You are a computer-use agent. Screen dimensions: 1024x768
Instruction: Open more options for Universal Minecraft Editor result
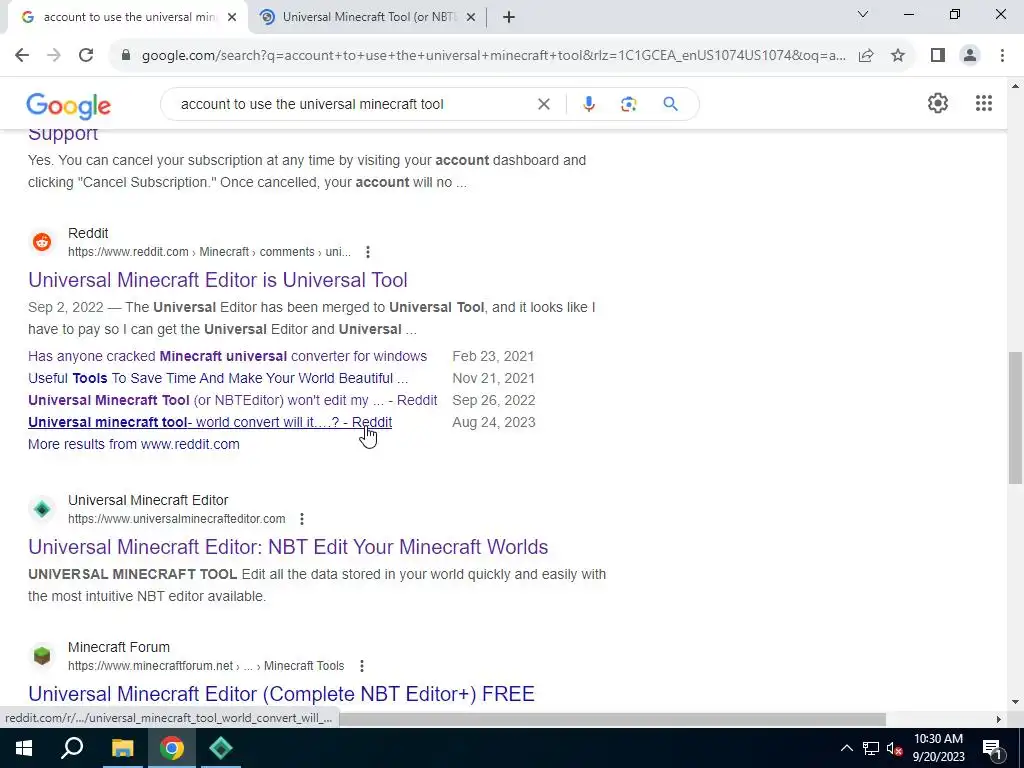pos(302,519)
